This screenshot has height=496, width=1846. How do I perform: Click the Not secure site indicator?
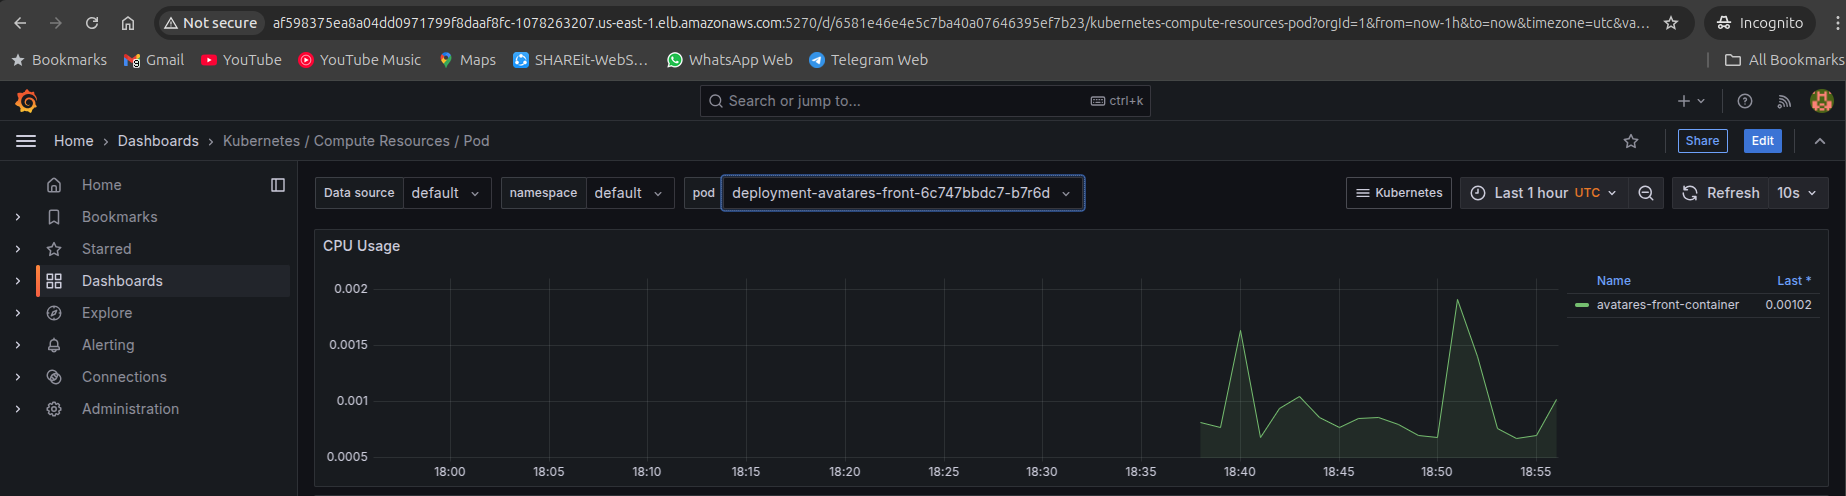tap(210, 23)
